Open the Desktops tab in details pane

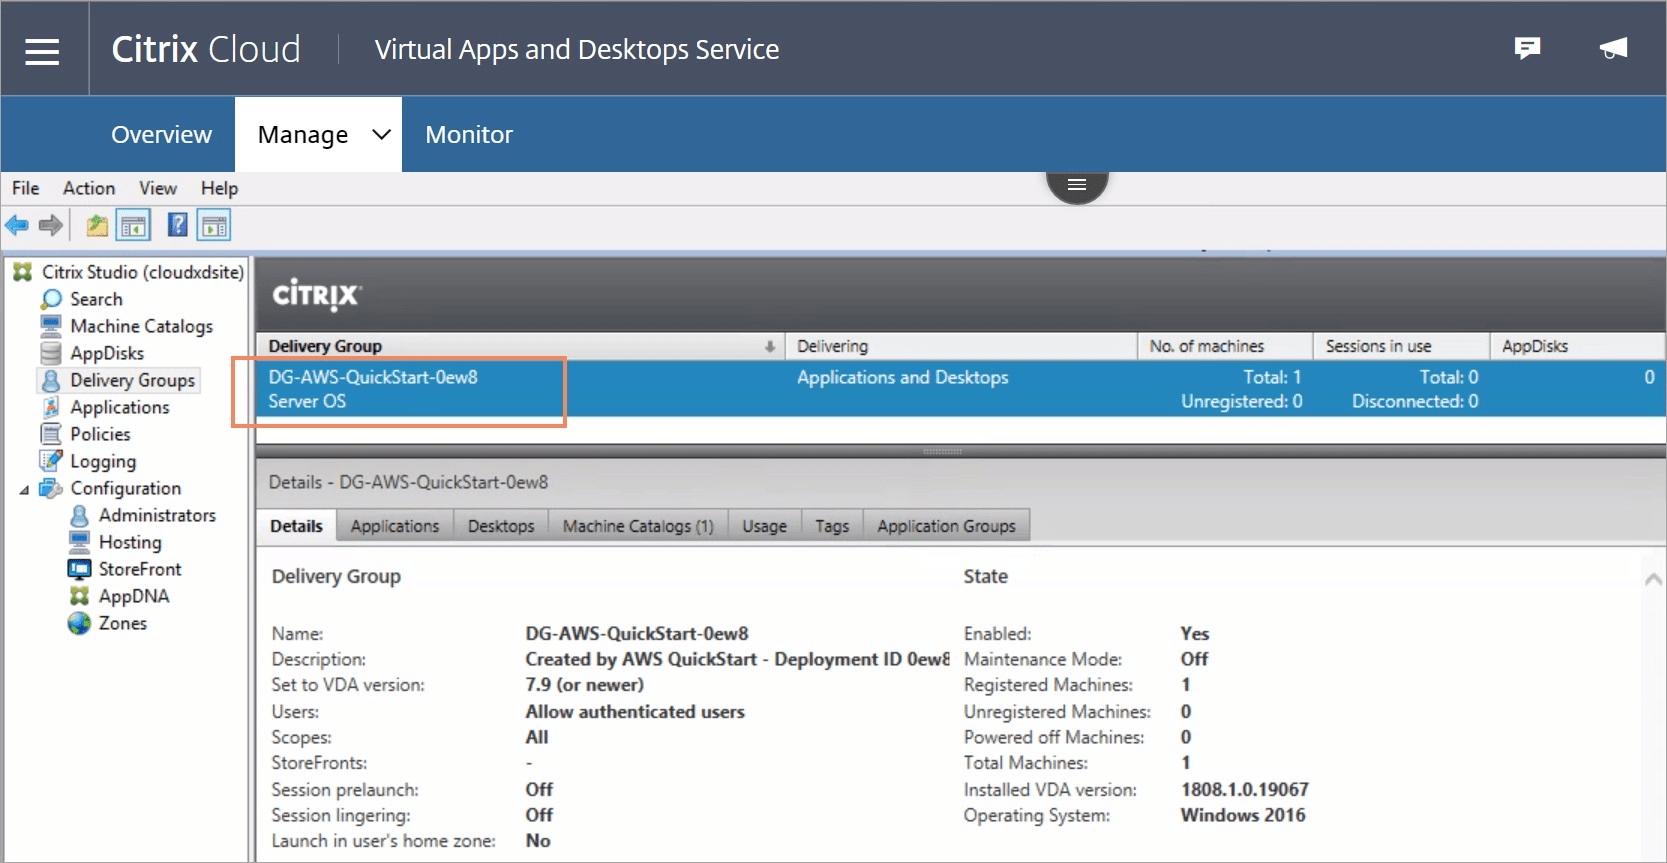click(x=501, y=526)
